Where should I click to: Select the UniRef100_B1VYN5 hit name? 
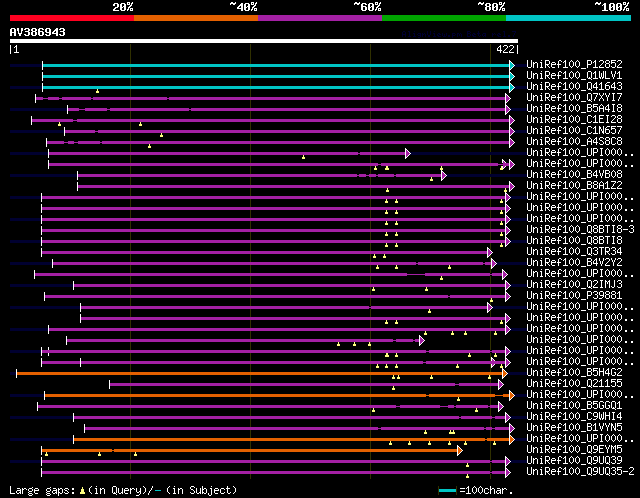click(x=574, y=427)
